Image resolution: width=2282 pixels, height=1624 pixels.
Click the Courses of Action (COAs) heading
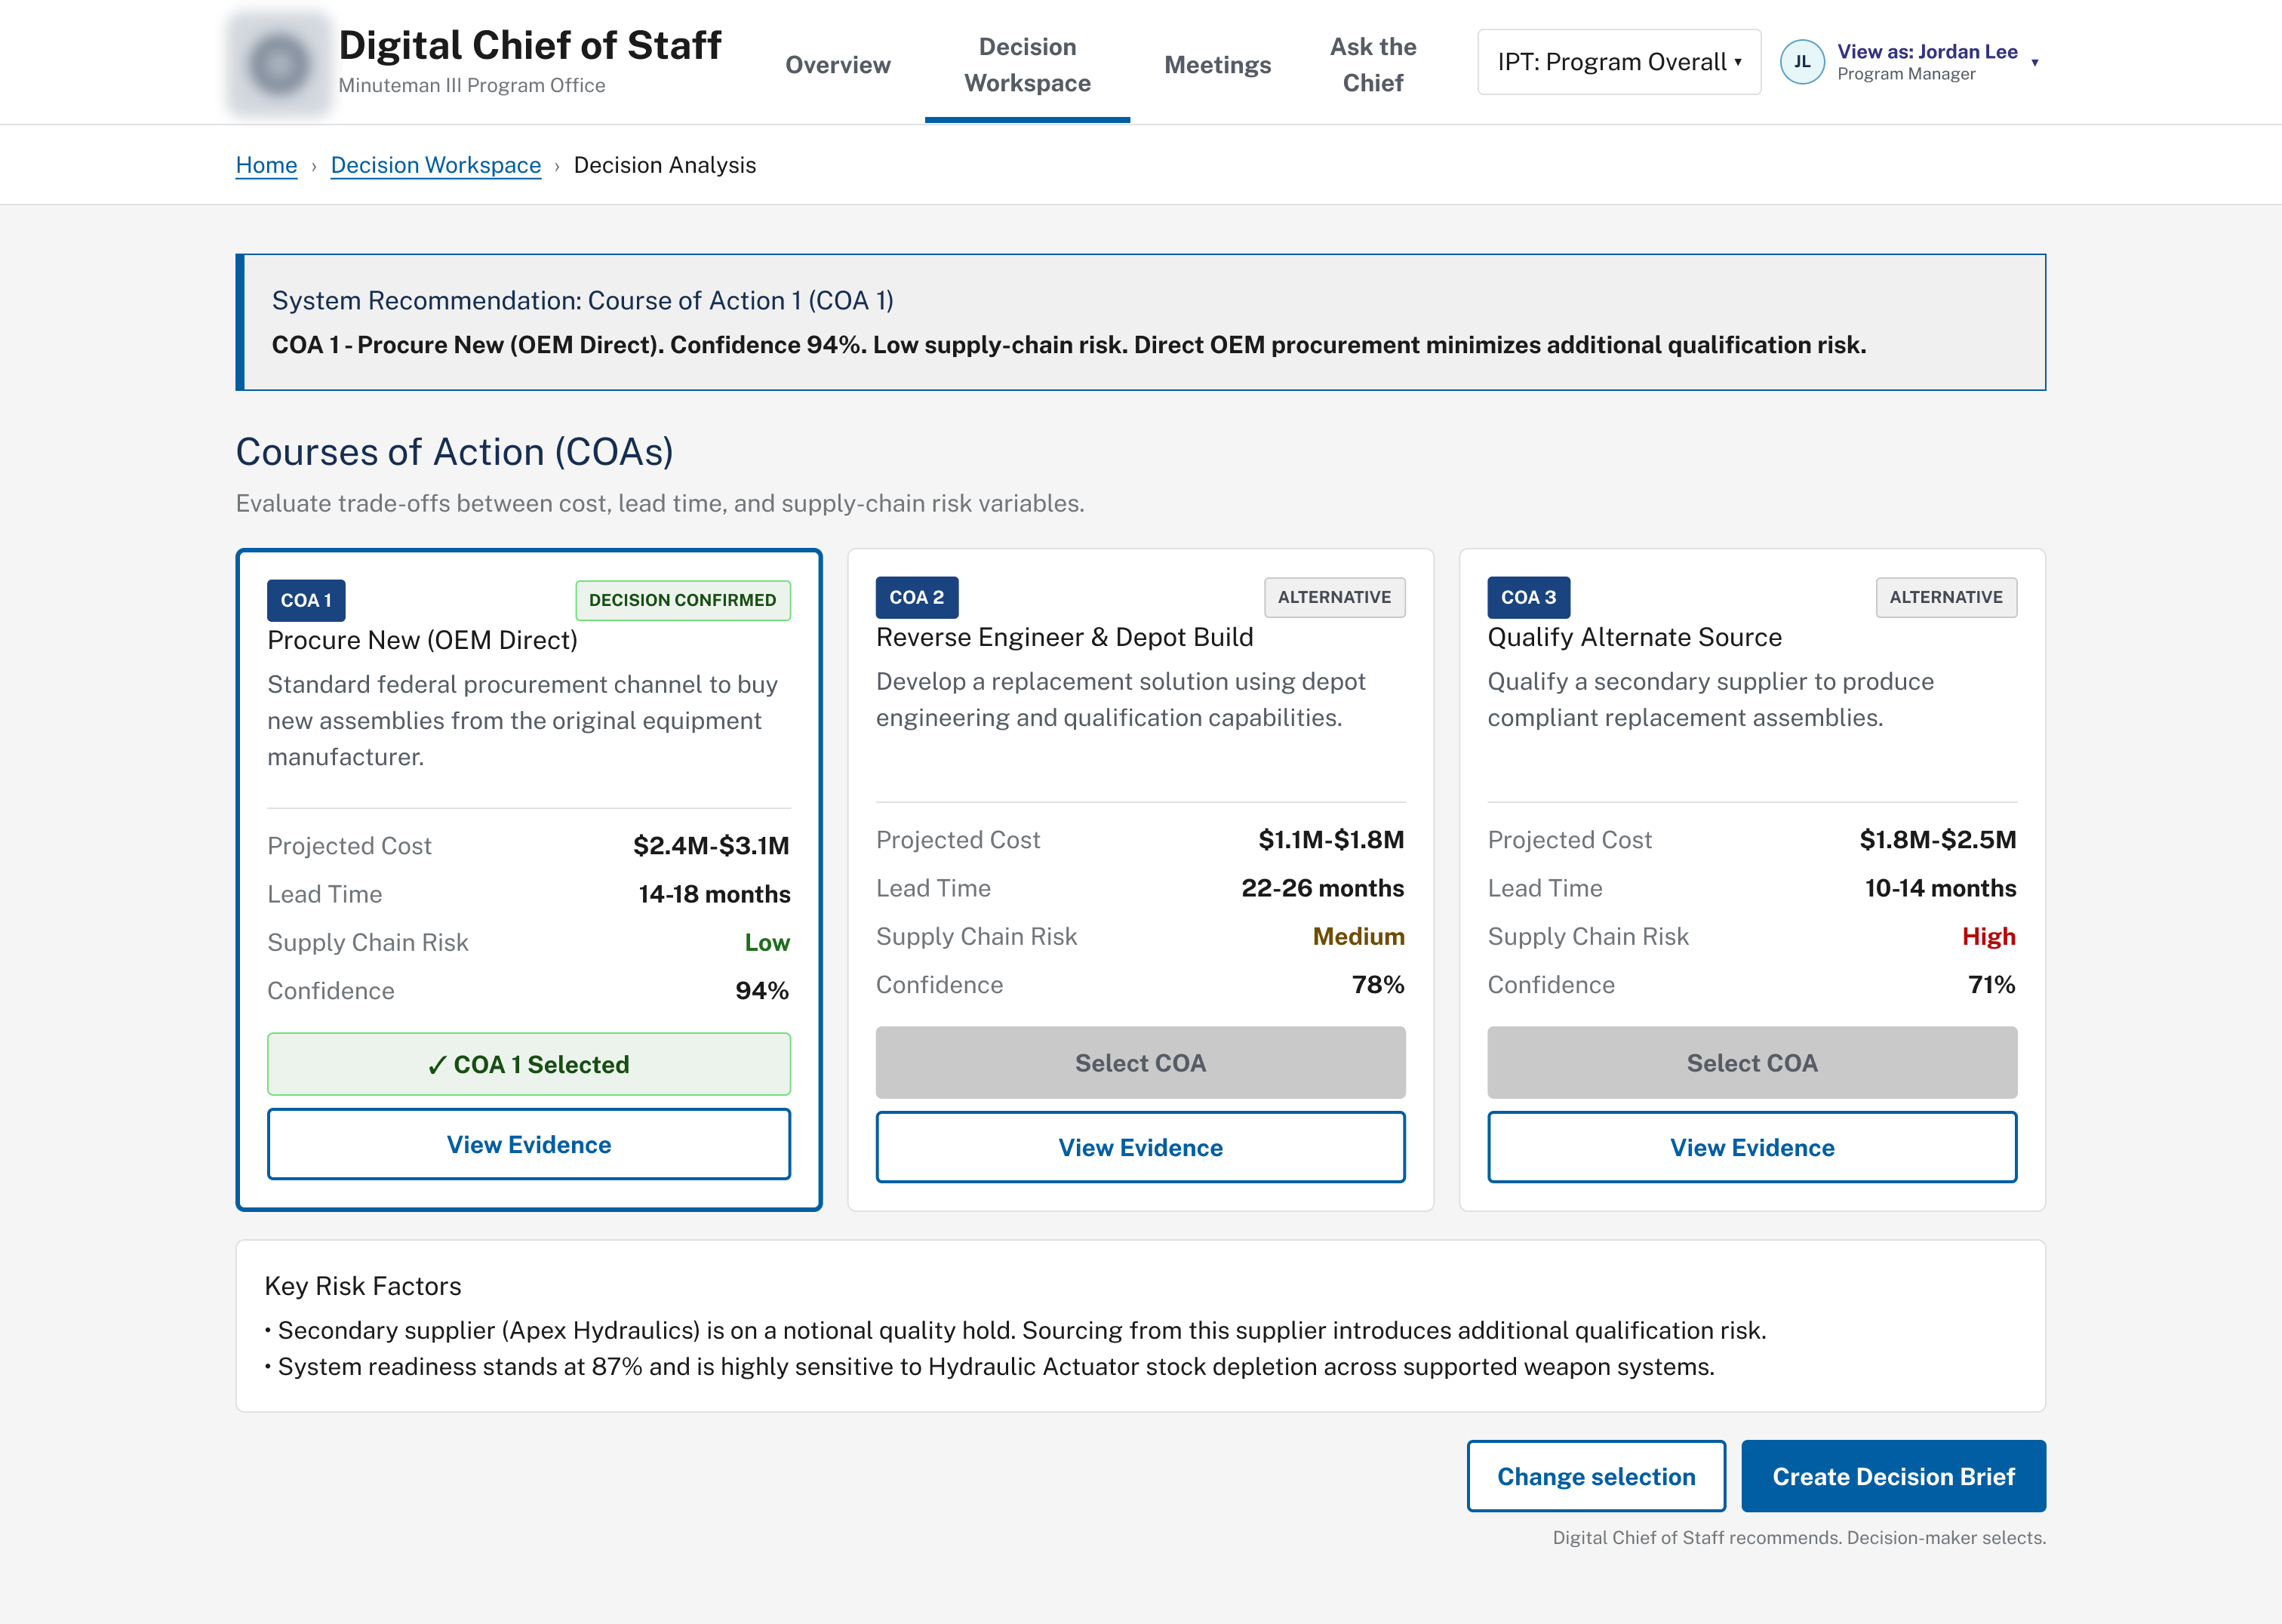(455, 452)
